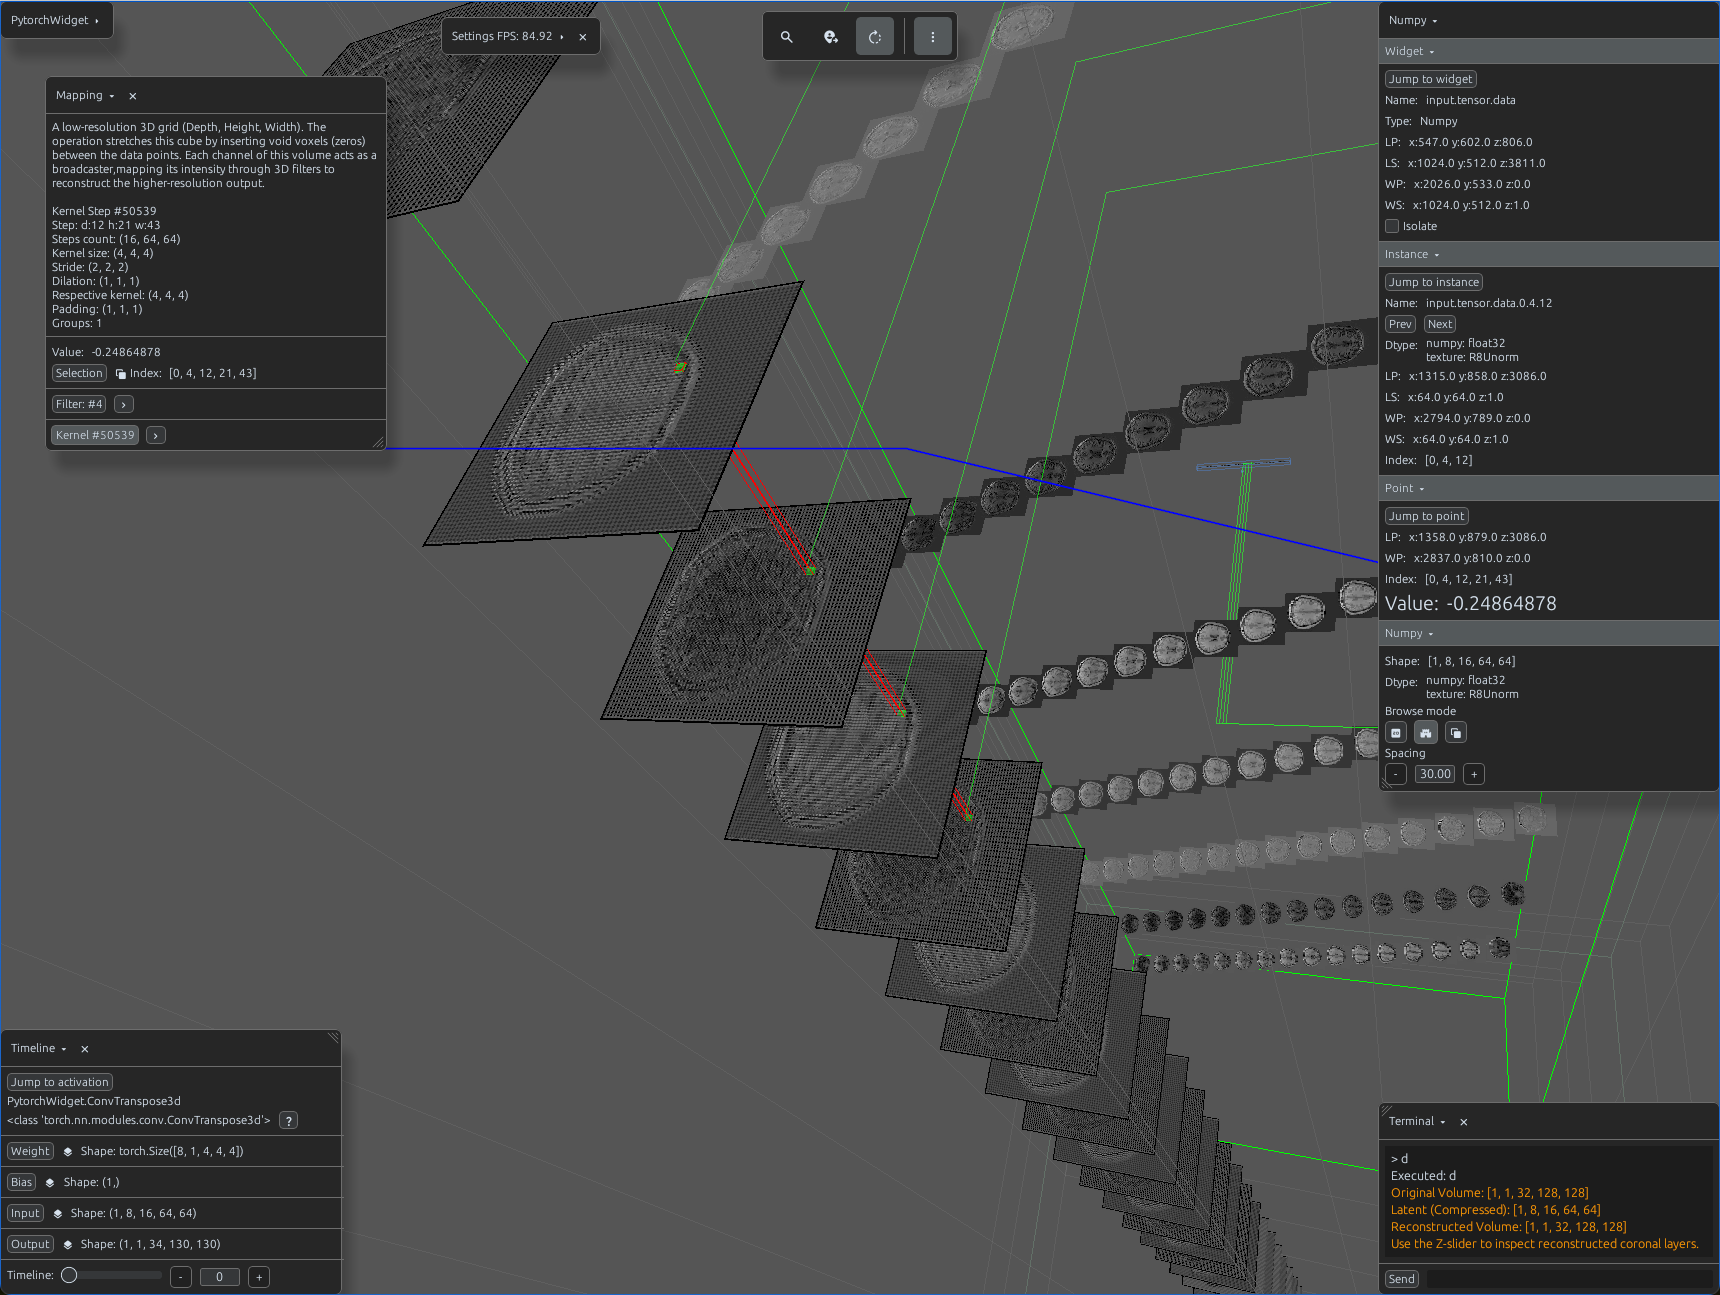Screen dimensions: 1720x1295
Task: Open the Terminal panel dropdown
Action: 1443,1122
